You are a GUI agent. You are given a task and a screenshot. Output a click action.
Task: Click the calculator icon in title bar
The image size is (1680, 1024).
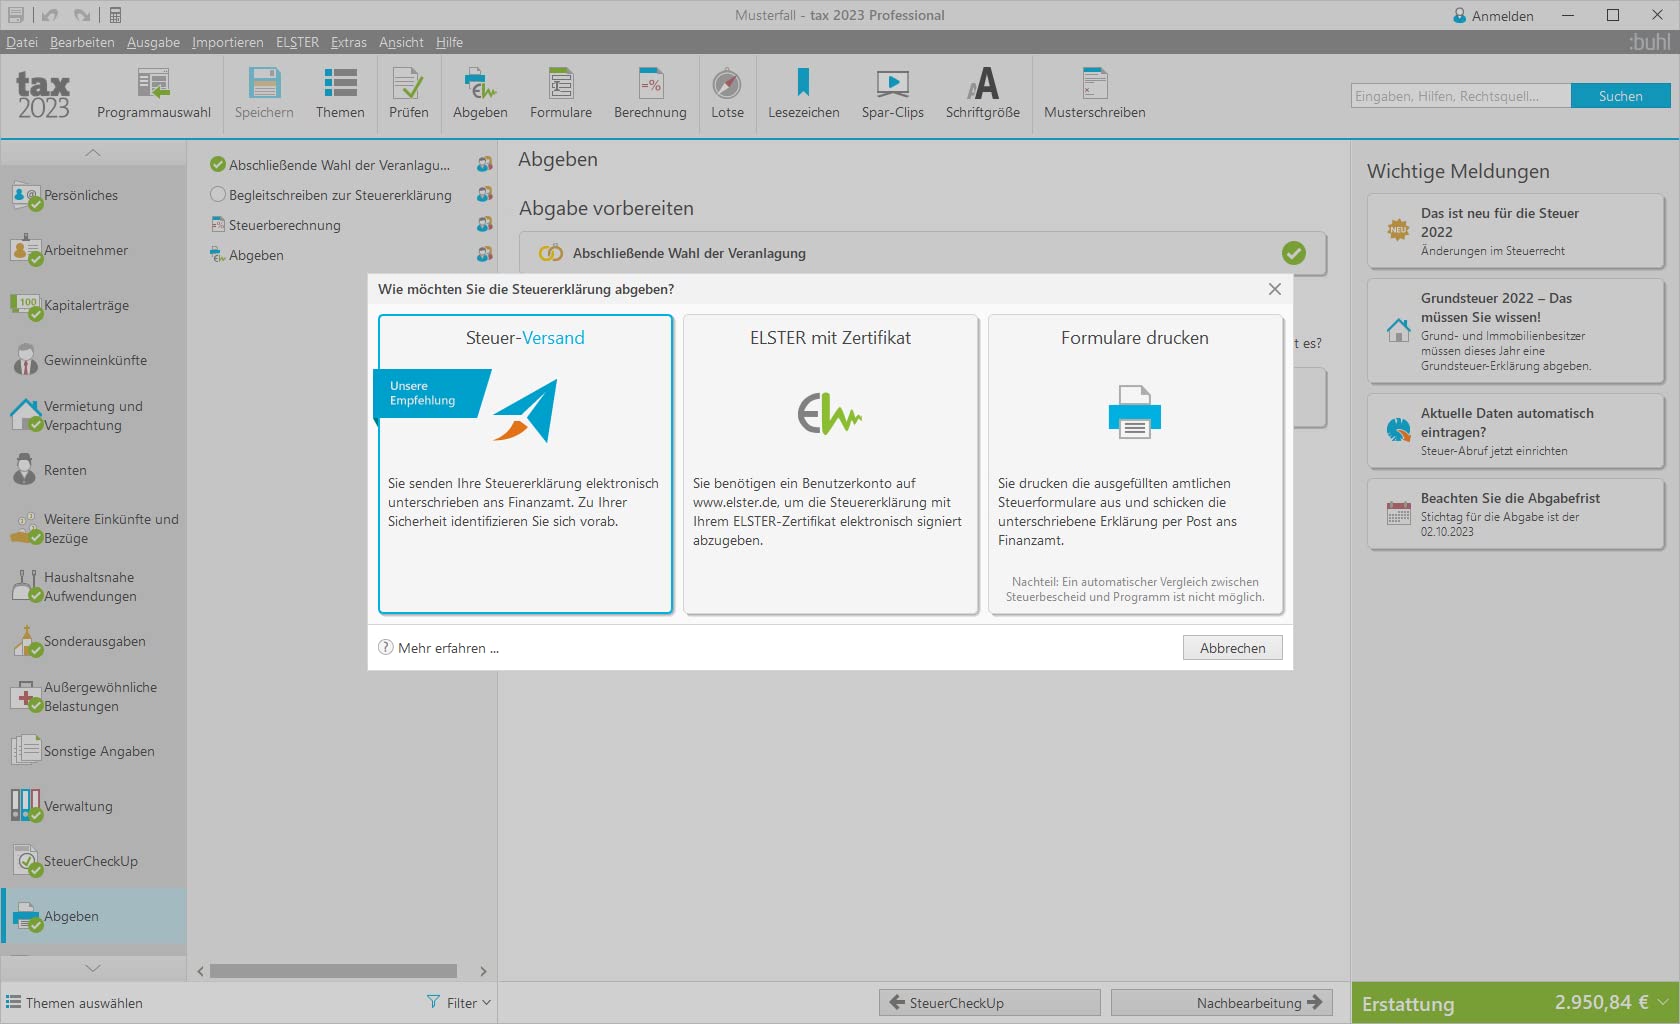[x=115, y=15]
